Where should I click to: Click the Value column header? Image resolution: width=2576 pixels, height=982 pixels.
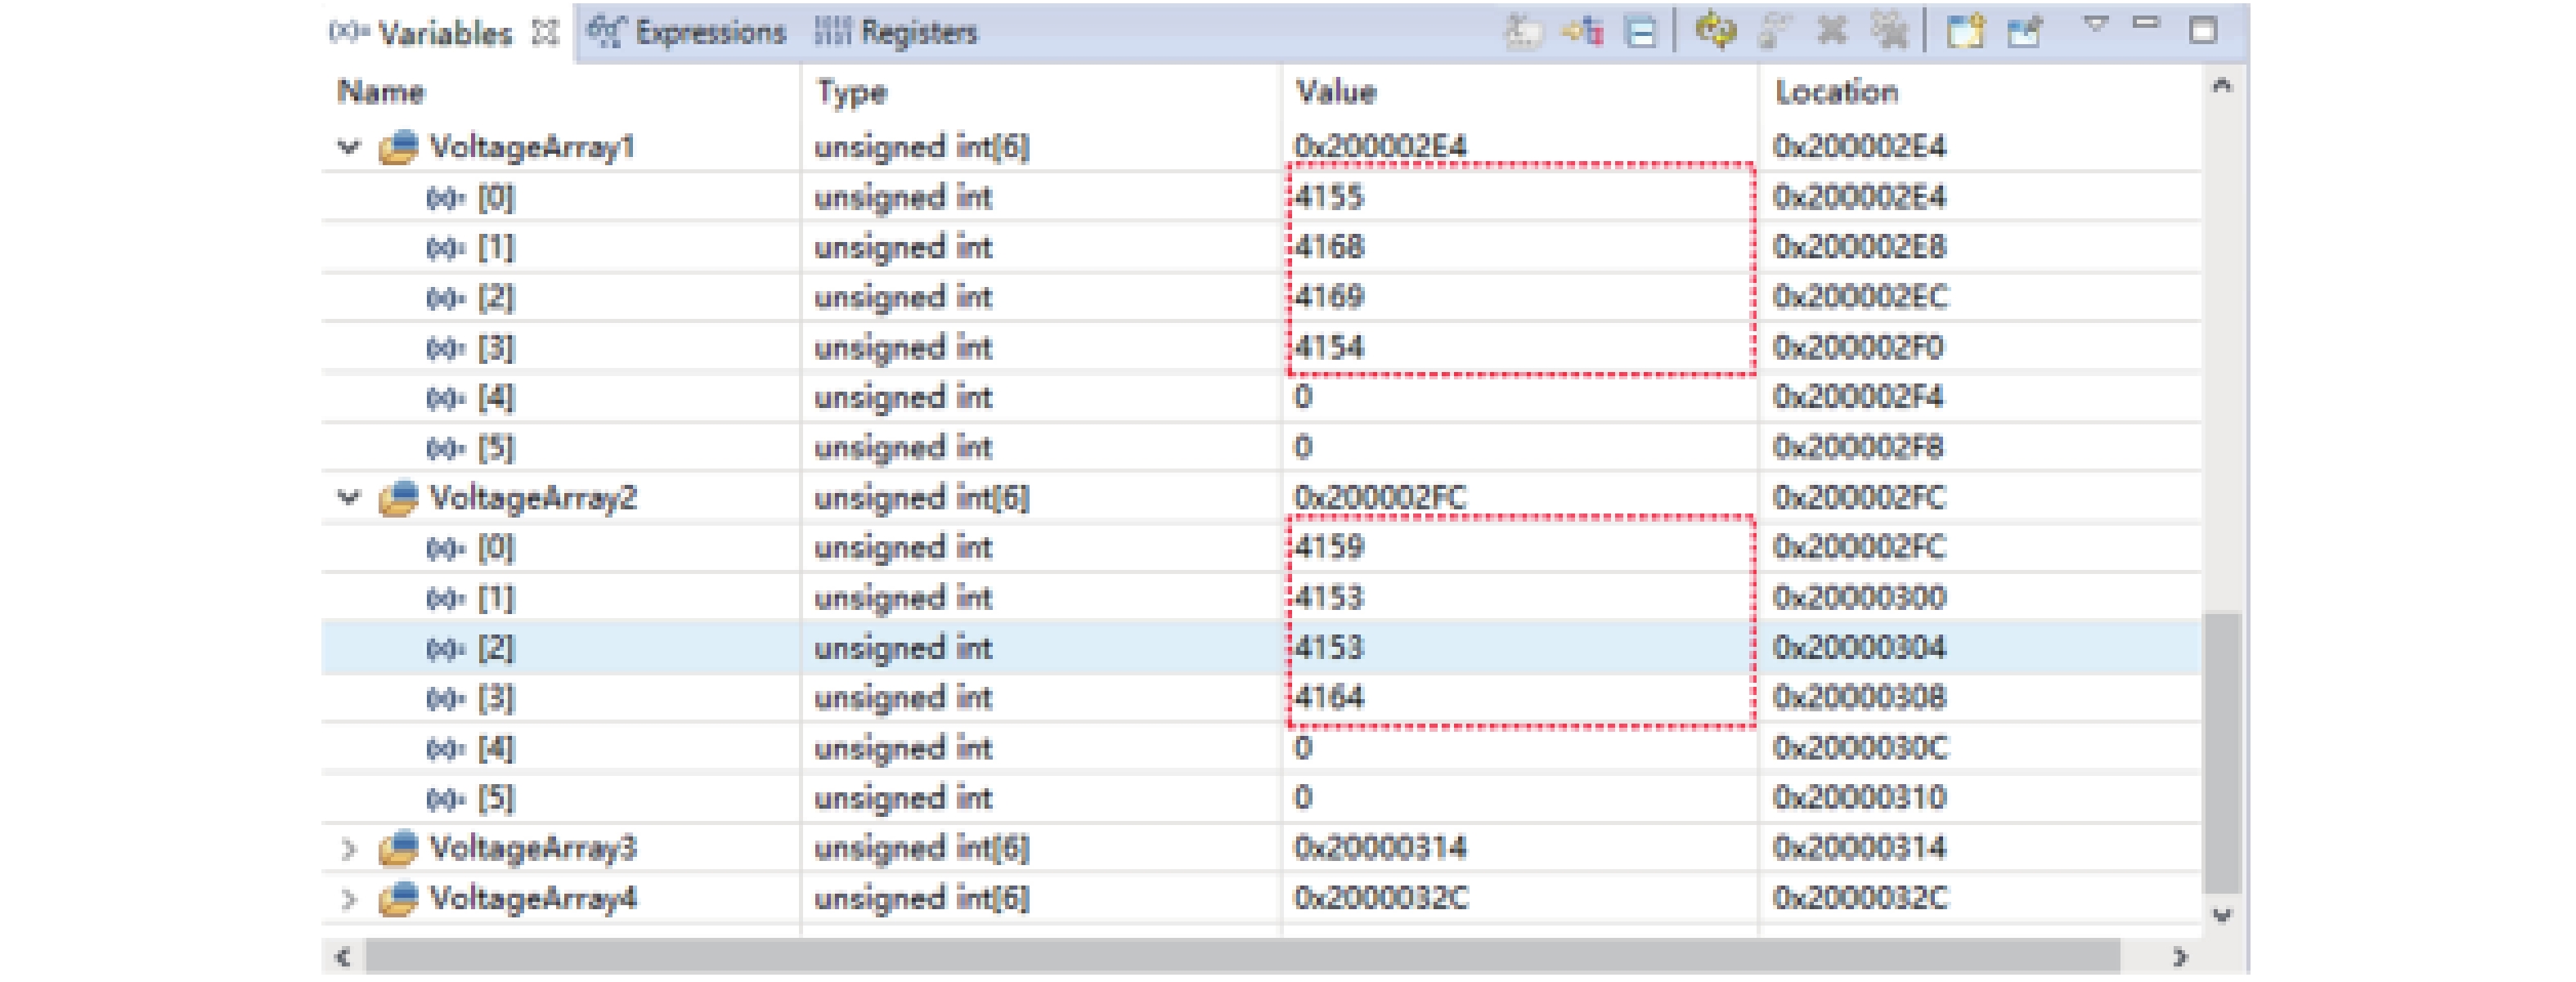pyautogui.click(x=1336, y=92)
